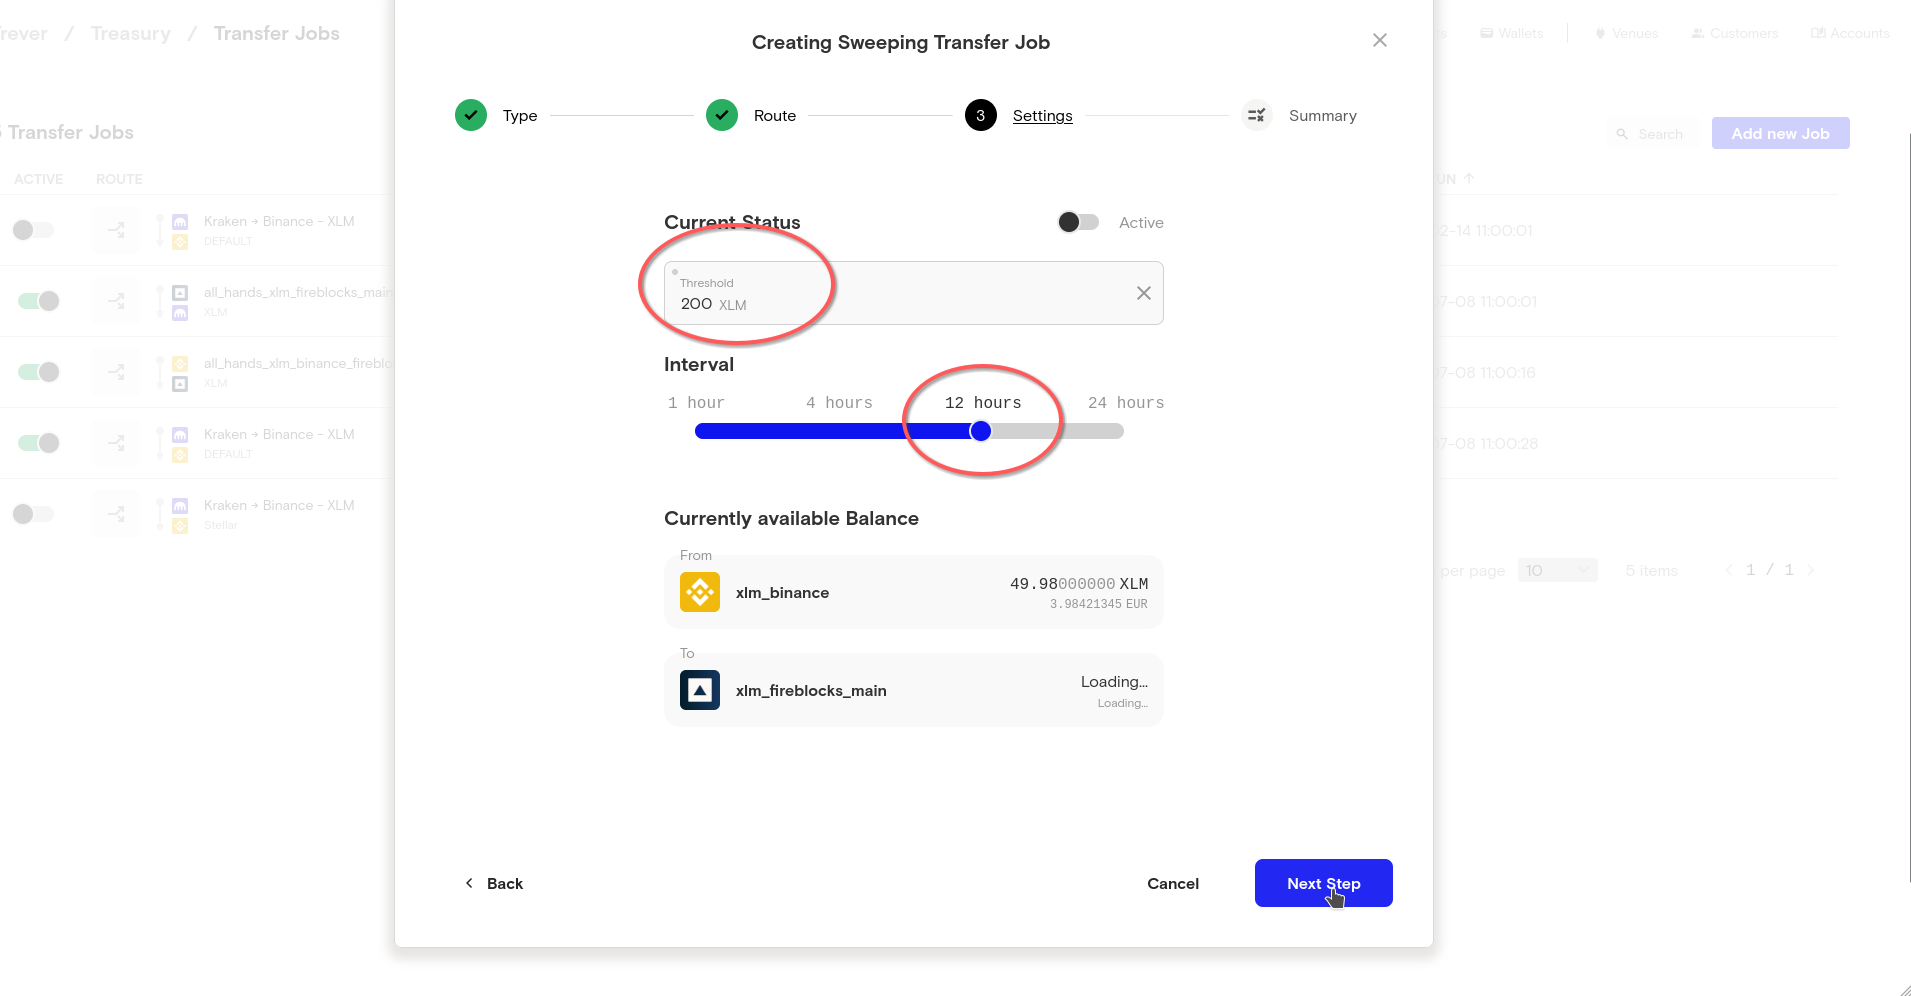Go to next page of jobs
The height and width of the screenshot is (996, 1911).
(x=1810, y=570)
